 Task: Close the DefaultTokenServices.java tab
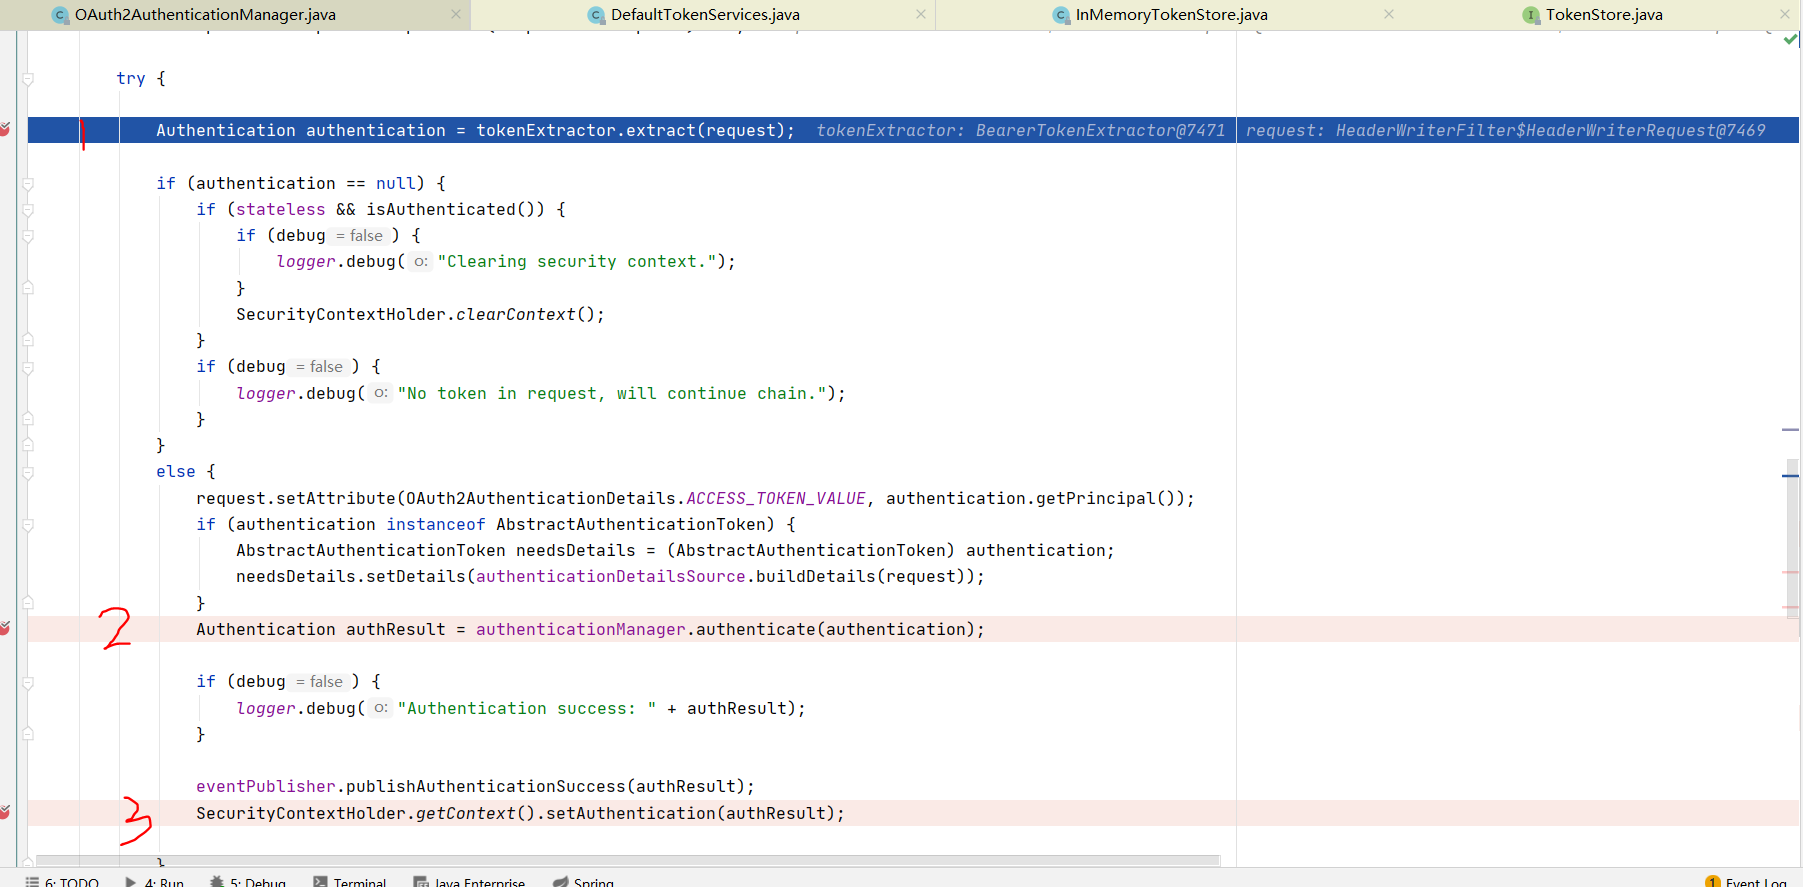921,14
